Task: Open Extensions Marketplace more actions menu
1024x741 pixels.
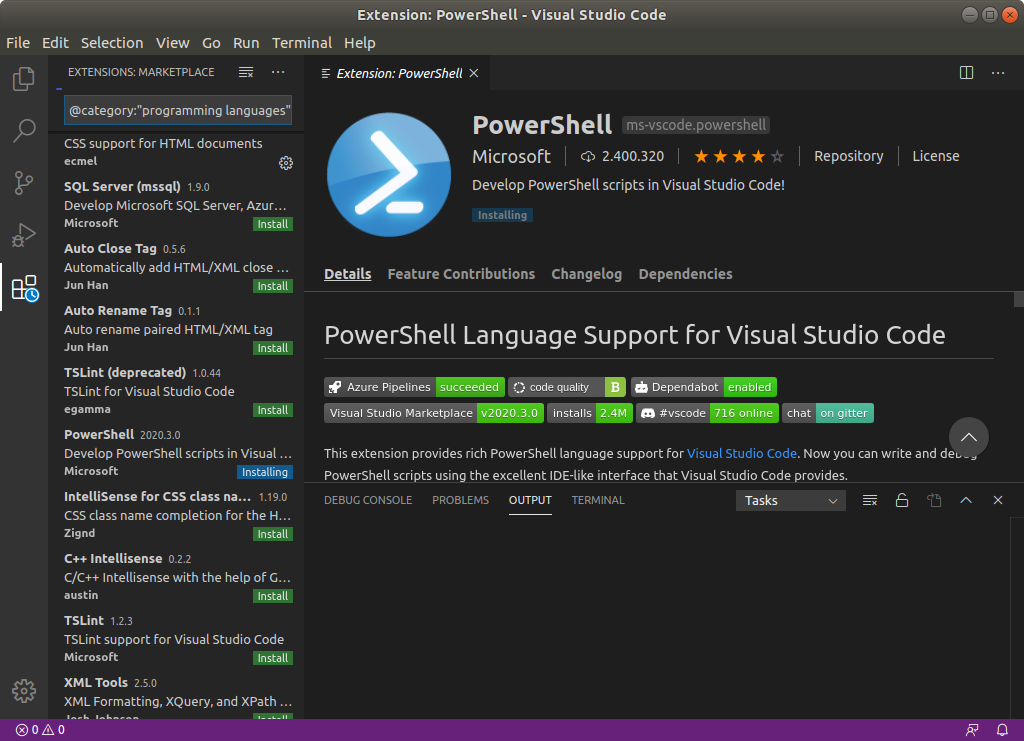Action: [278, 72]
